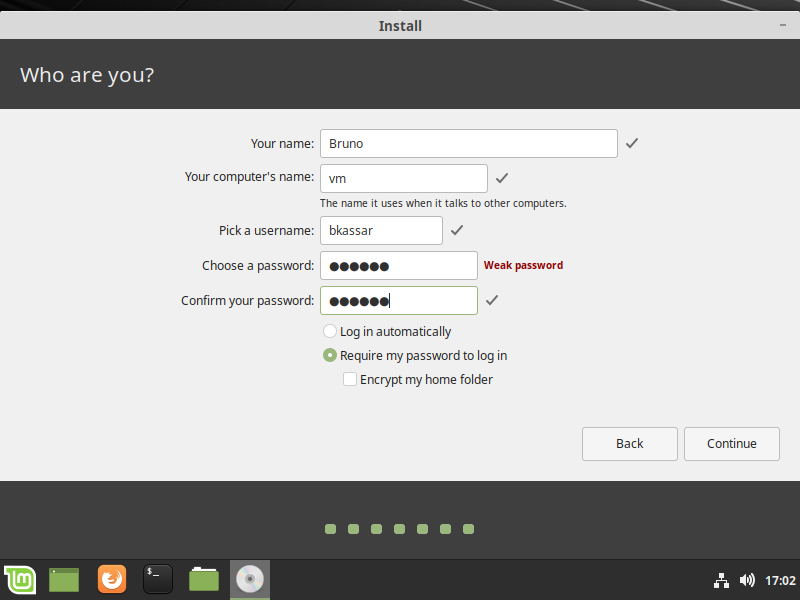This screenshot has width=800, height=600.
Task: Click the Install window title
Action: [x=400, y=26]
